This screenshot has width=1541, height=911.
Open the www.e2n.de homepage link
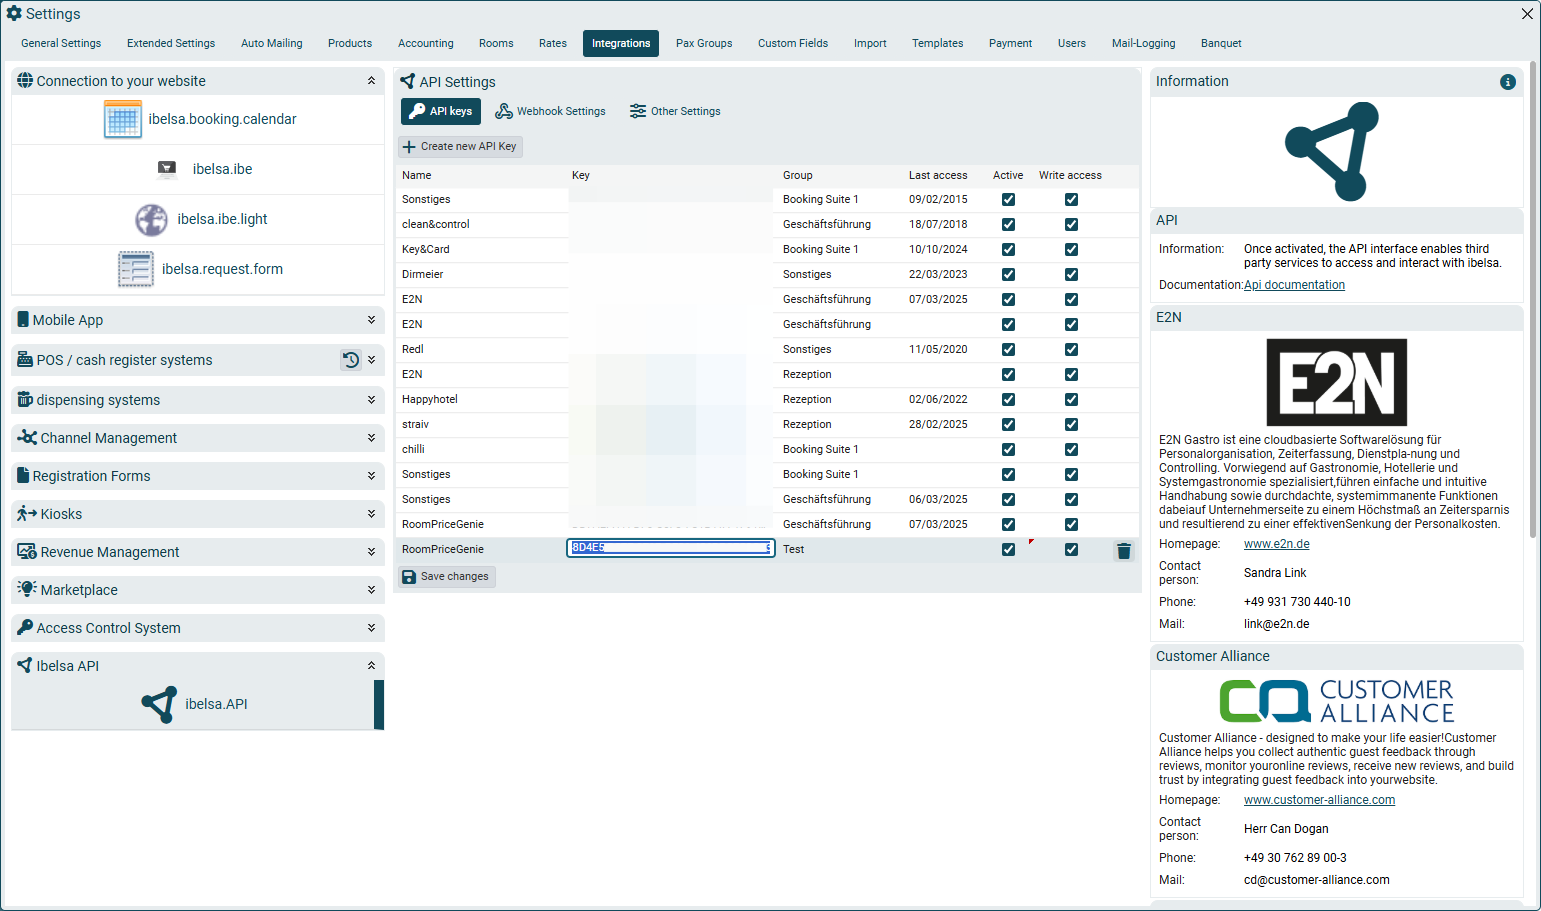click(1277, 544)
